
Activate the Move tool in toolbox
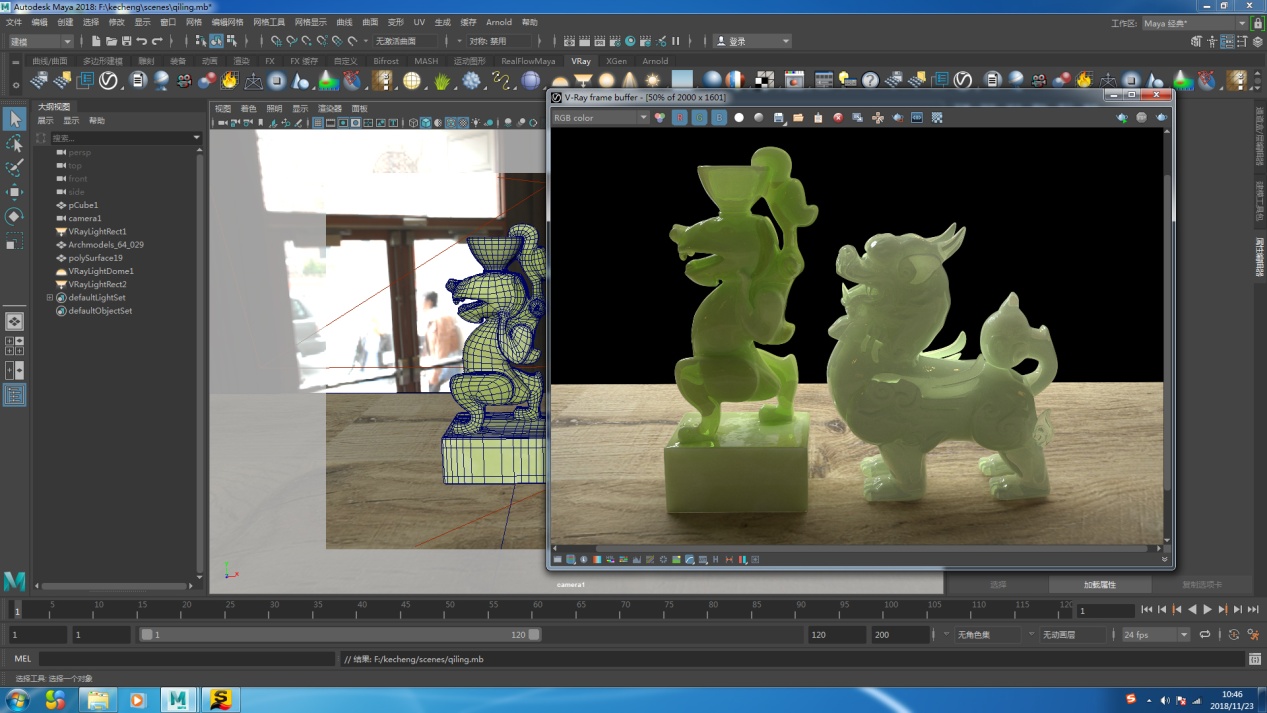[14, 192]
